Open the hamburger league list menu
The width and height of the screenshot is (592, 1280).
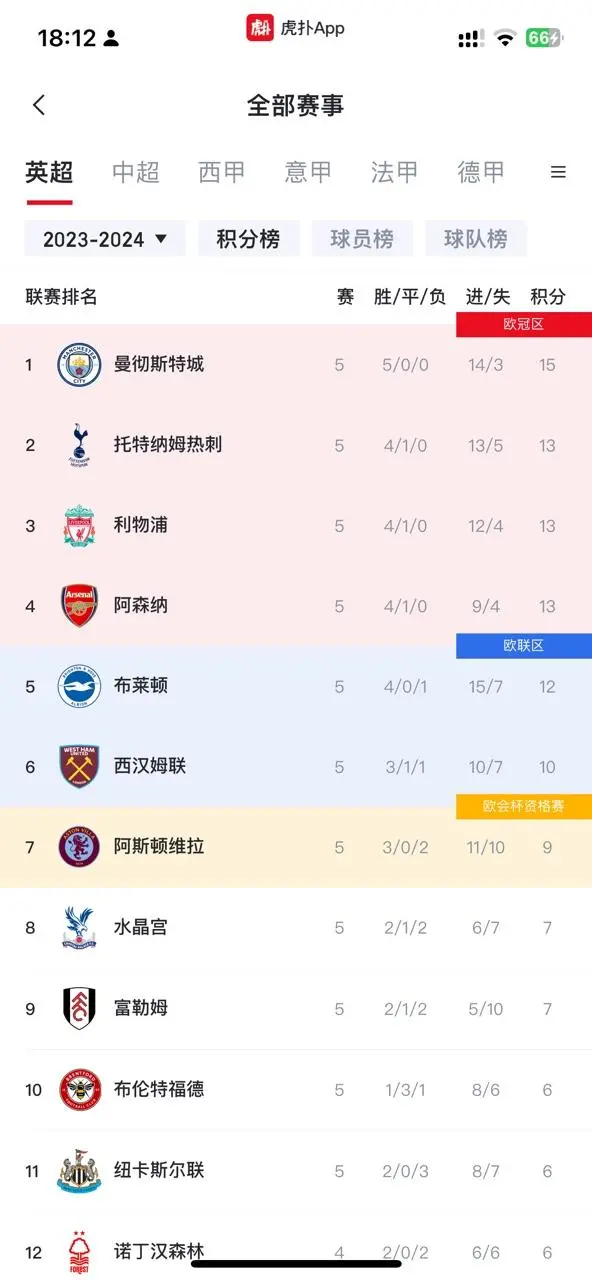point(558,172)
